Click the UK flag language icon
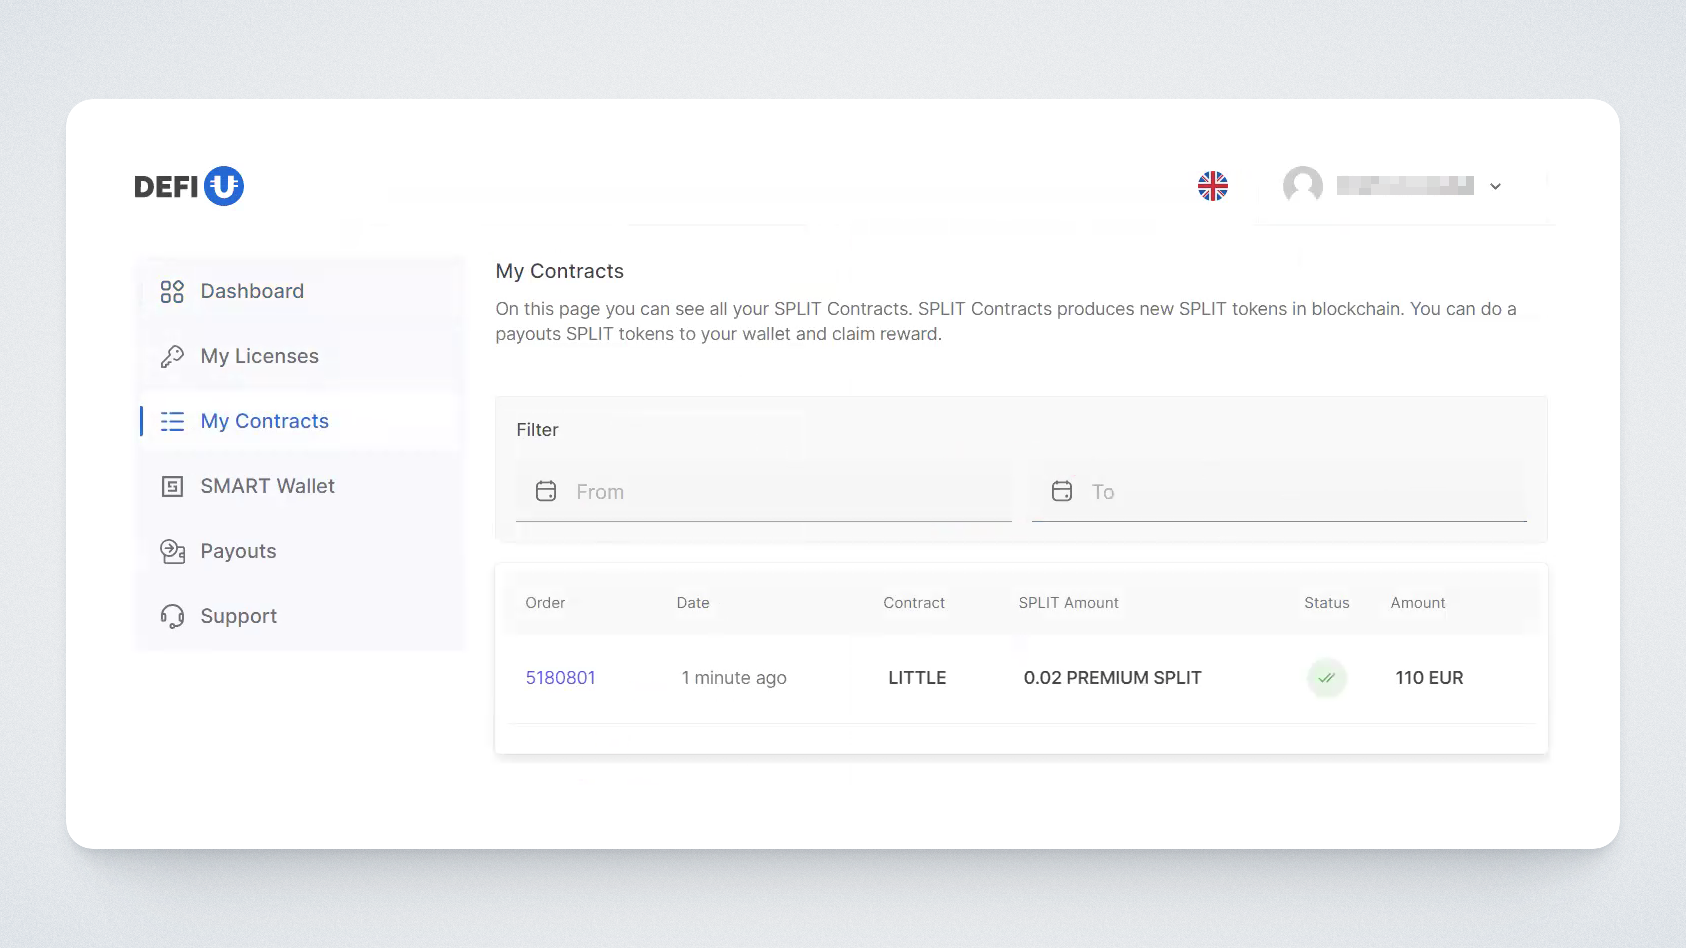The image size is (1686, 948). [x=1212, y=186]
